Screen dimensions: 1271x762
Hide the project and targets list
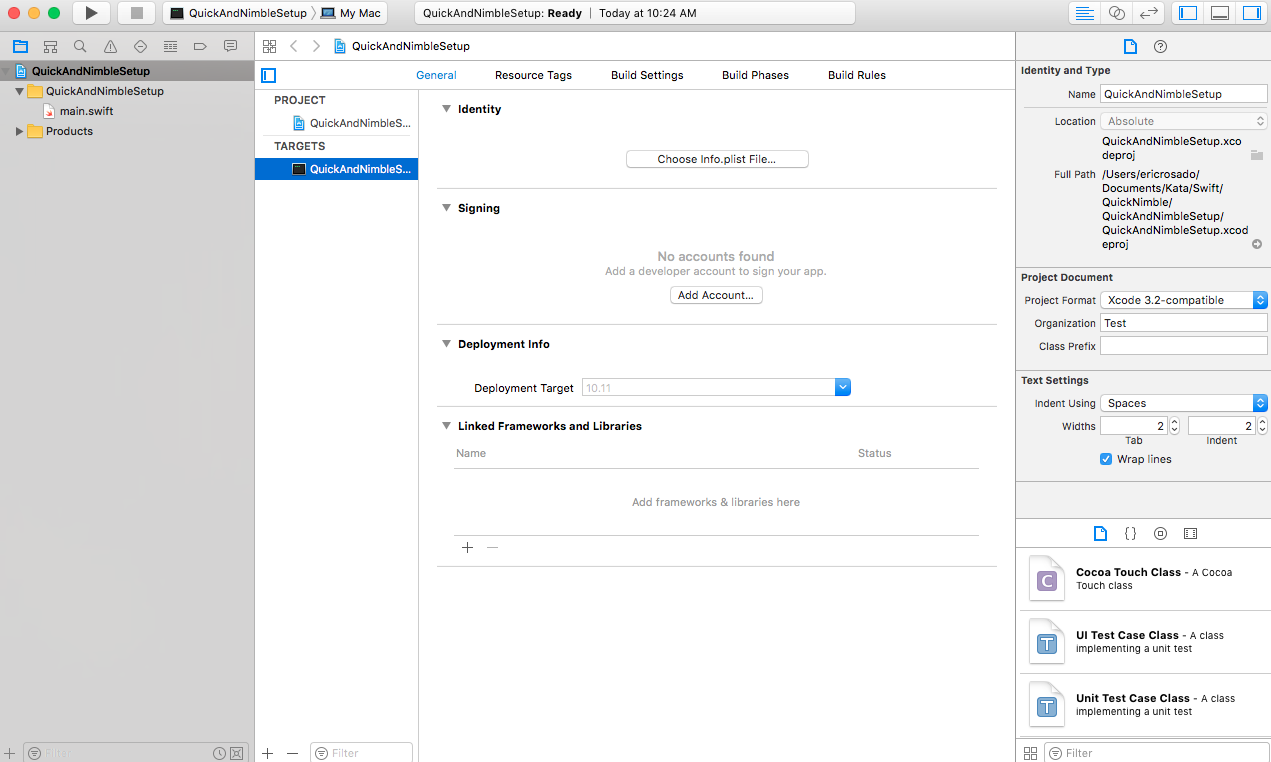coord(268,75)
